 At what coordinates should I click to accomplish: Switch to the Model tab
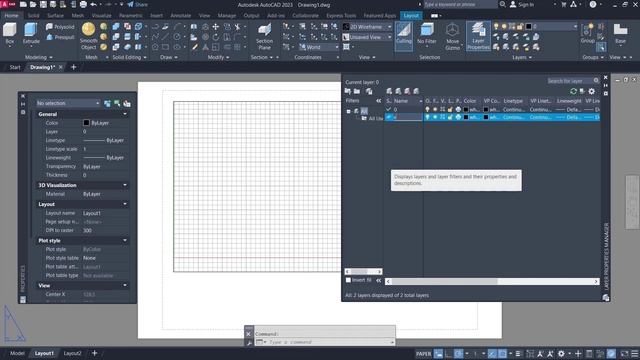(17, 353)
